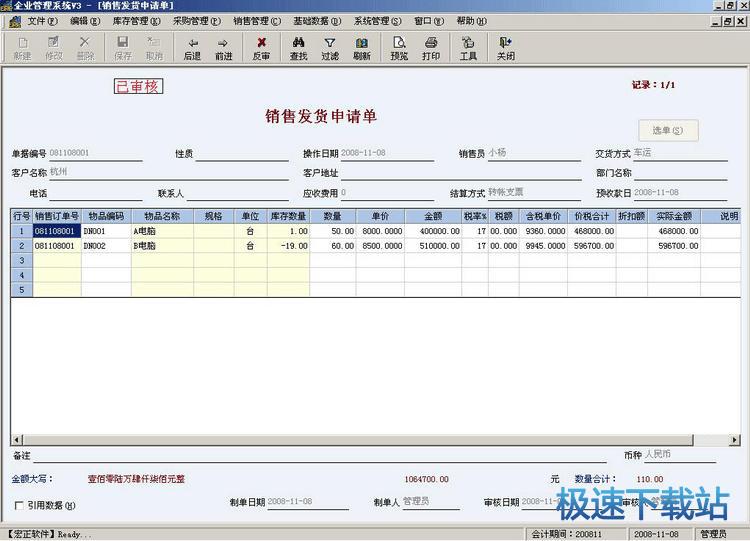This screenshot has width=750, height=541.
Task: Select the B电脑 item name cell
Action: [162, 246]
